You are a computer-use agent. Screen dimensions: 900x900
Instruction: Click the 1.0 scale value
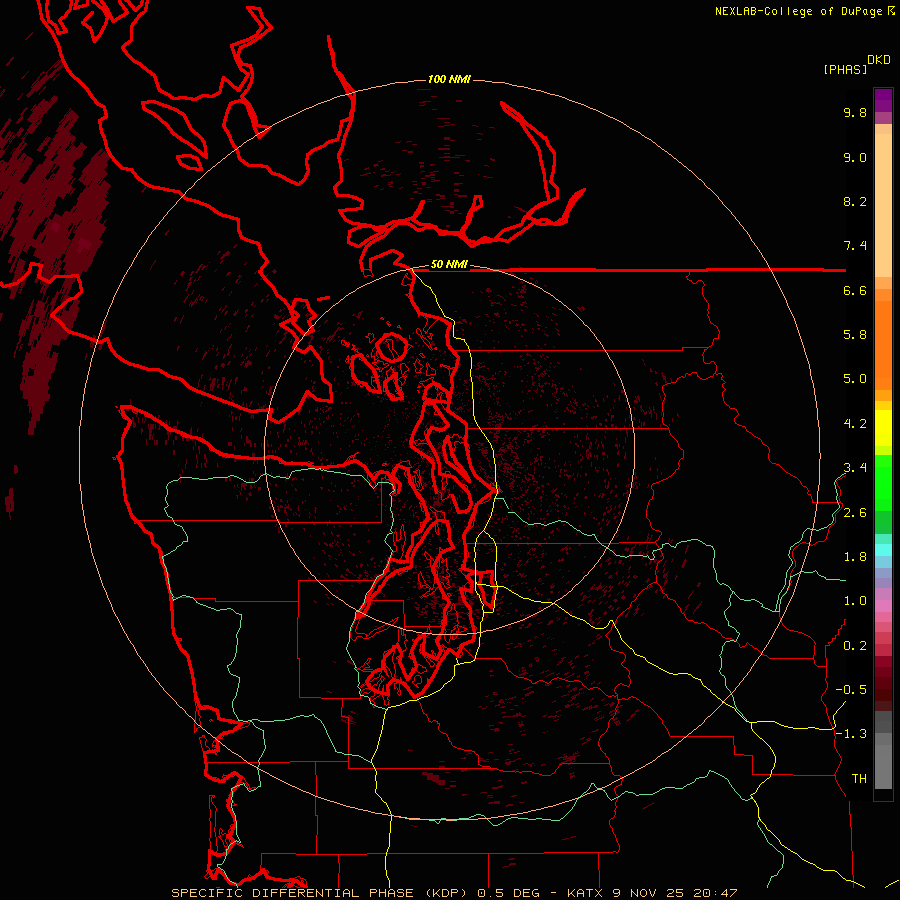coord(855,601)
